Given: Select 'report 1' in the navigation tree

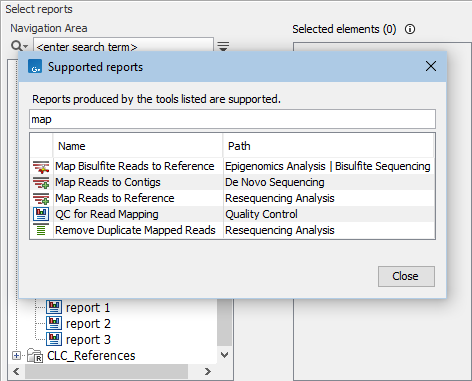Looking at the screenshot, I should click(88, 307).
